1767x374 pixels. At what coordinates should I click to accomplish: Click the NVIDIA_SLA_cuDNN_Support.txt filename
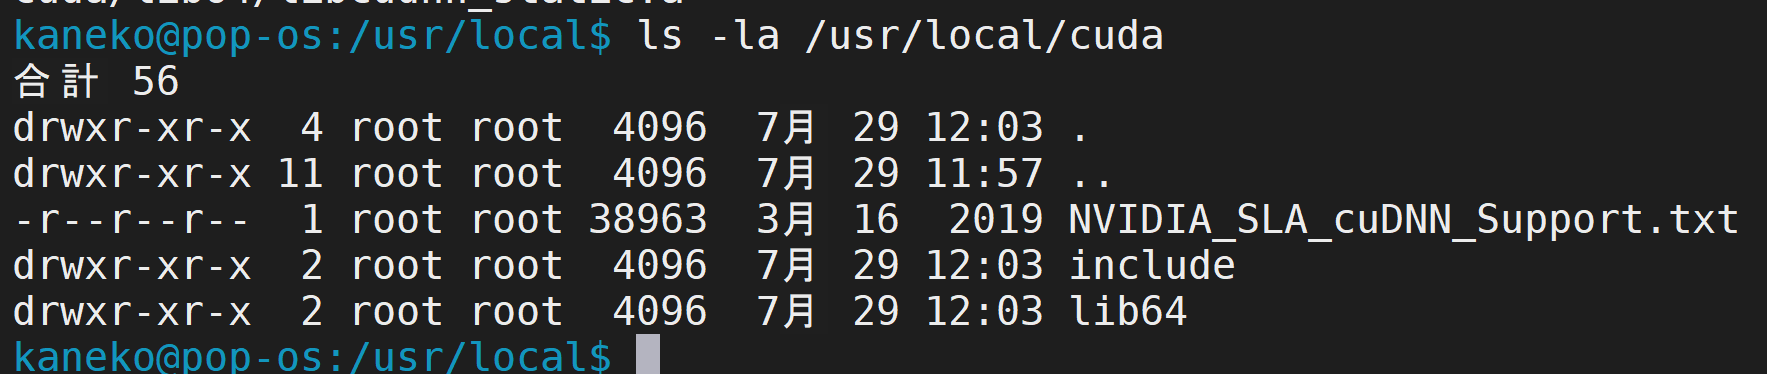pos(1403,220)
